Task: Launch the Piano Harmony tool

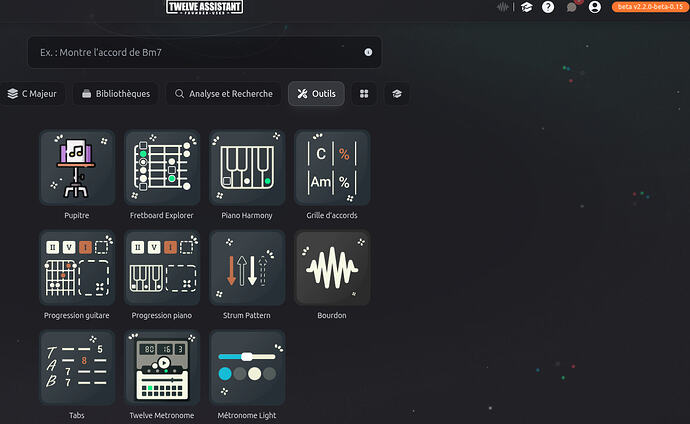Action: click(247, 168)
